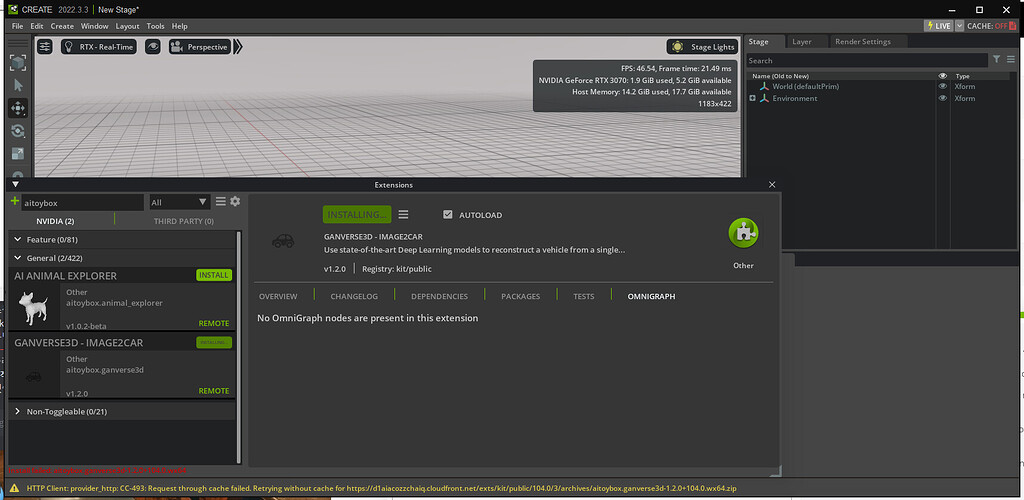Select AI ANIMAL EXPLORER extension entry

[121, 298]
